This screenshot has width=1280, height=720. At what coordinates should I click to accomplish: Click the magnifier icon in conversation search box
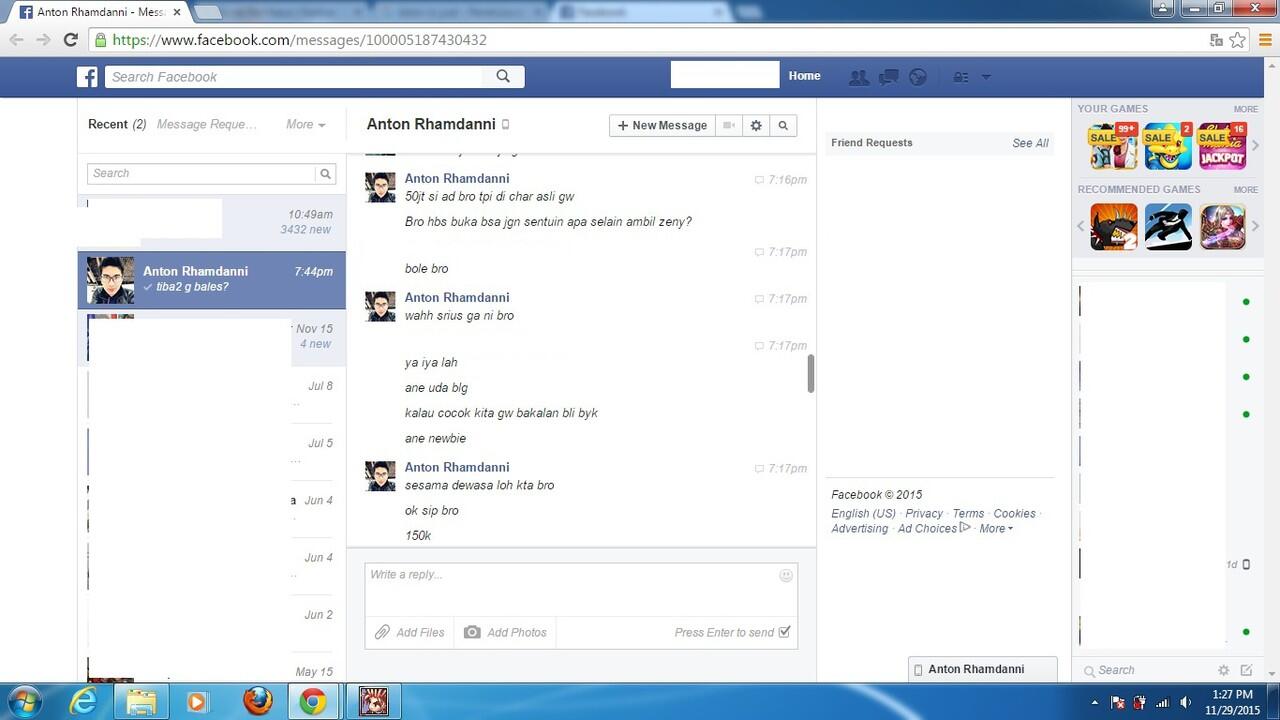[x=325, y=173]
